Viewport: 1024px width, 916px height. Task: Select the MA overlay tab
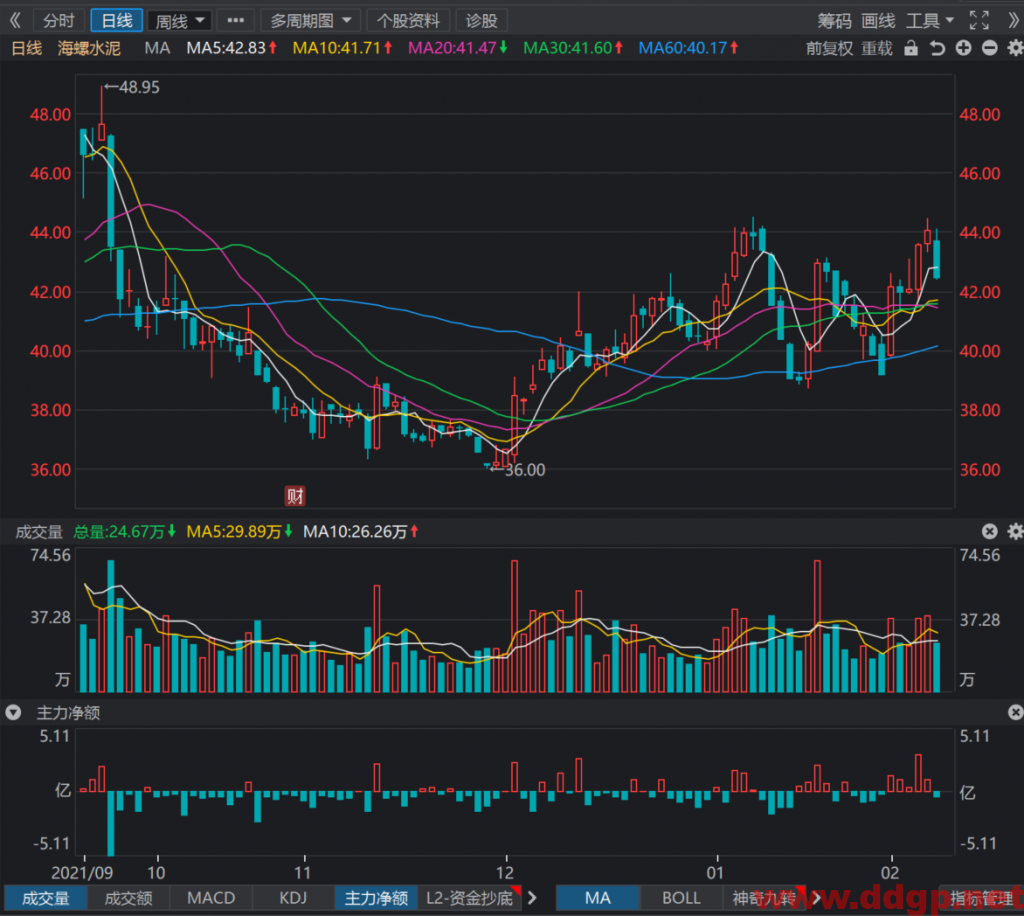pyautogui.click(x=598, y=898)
